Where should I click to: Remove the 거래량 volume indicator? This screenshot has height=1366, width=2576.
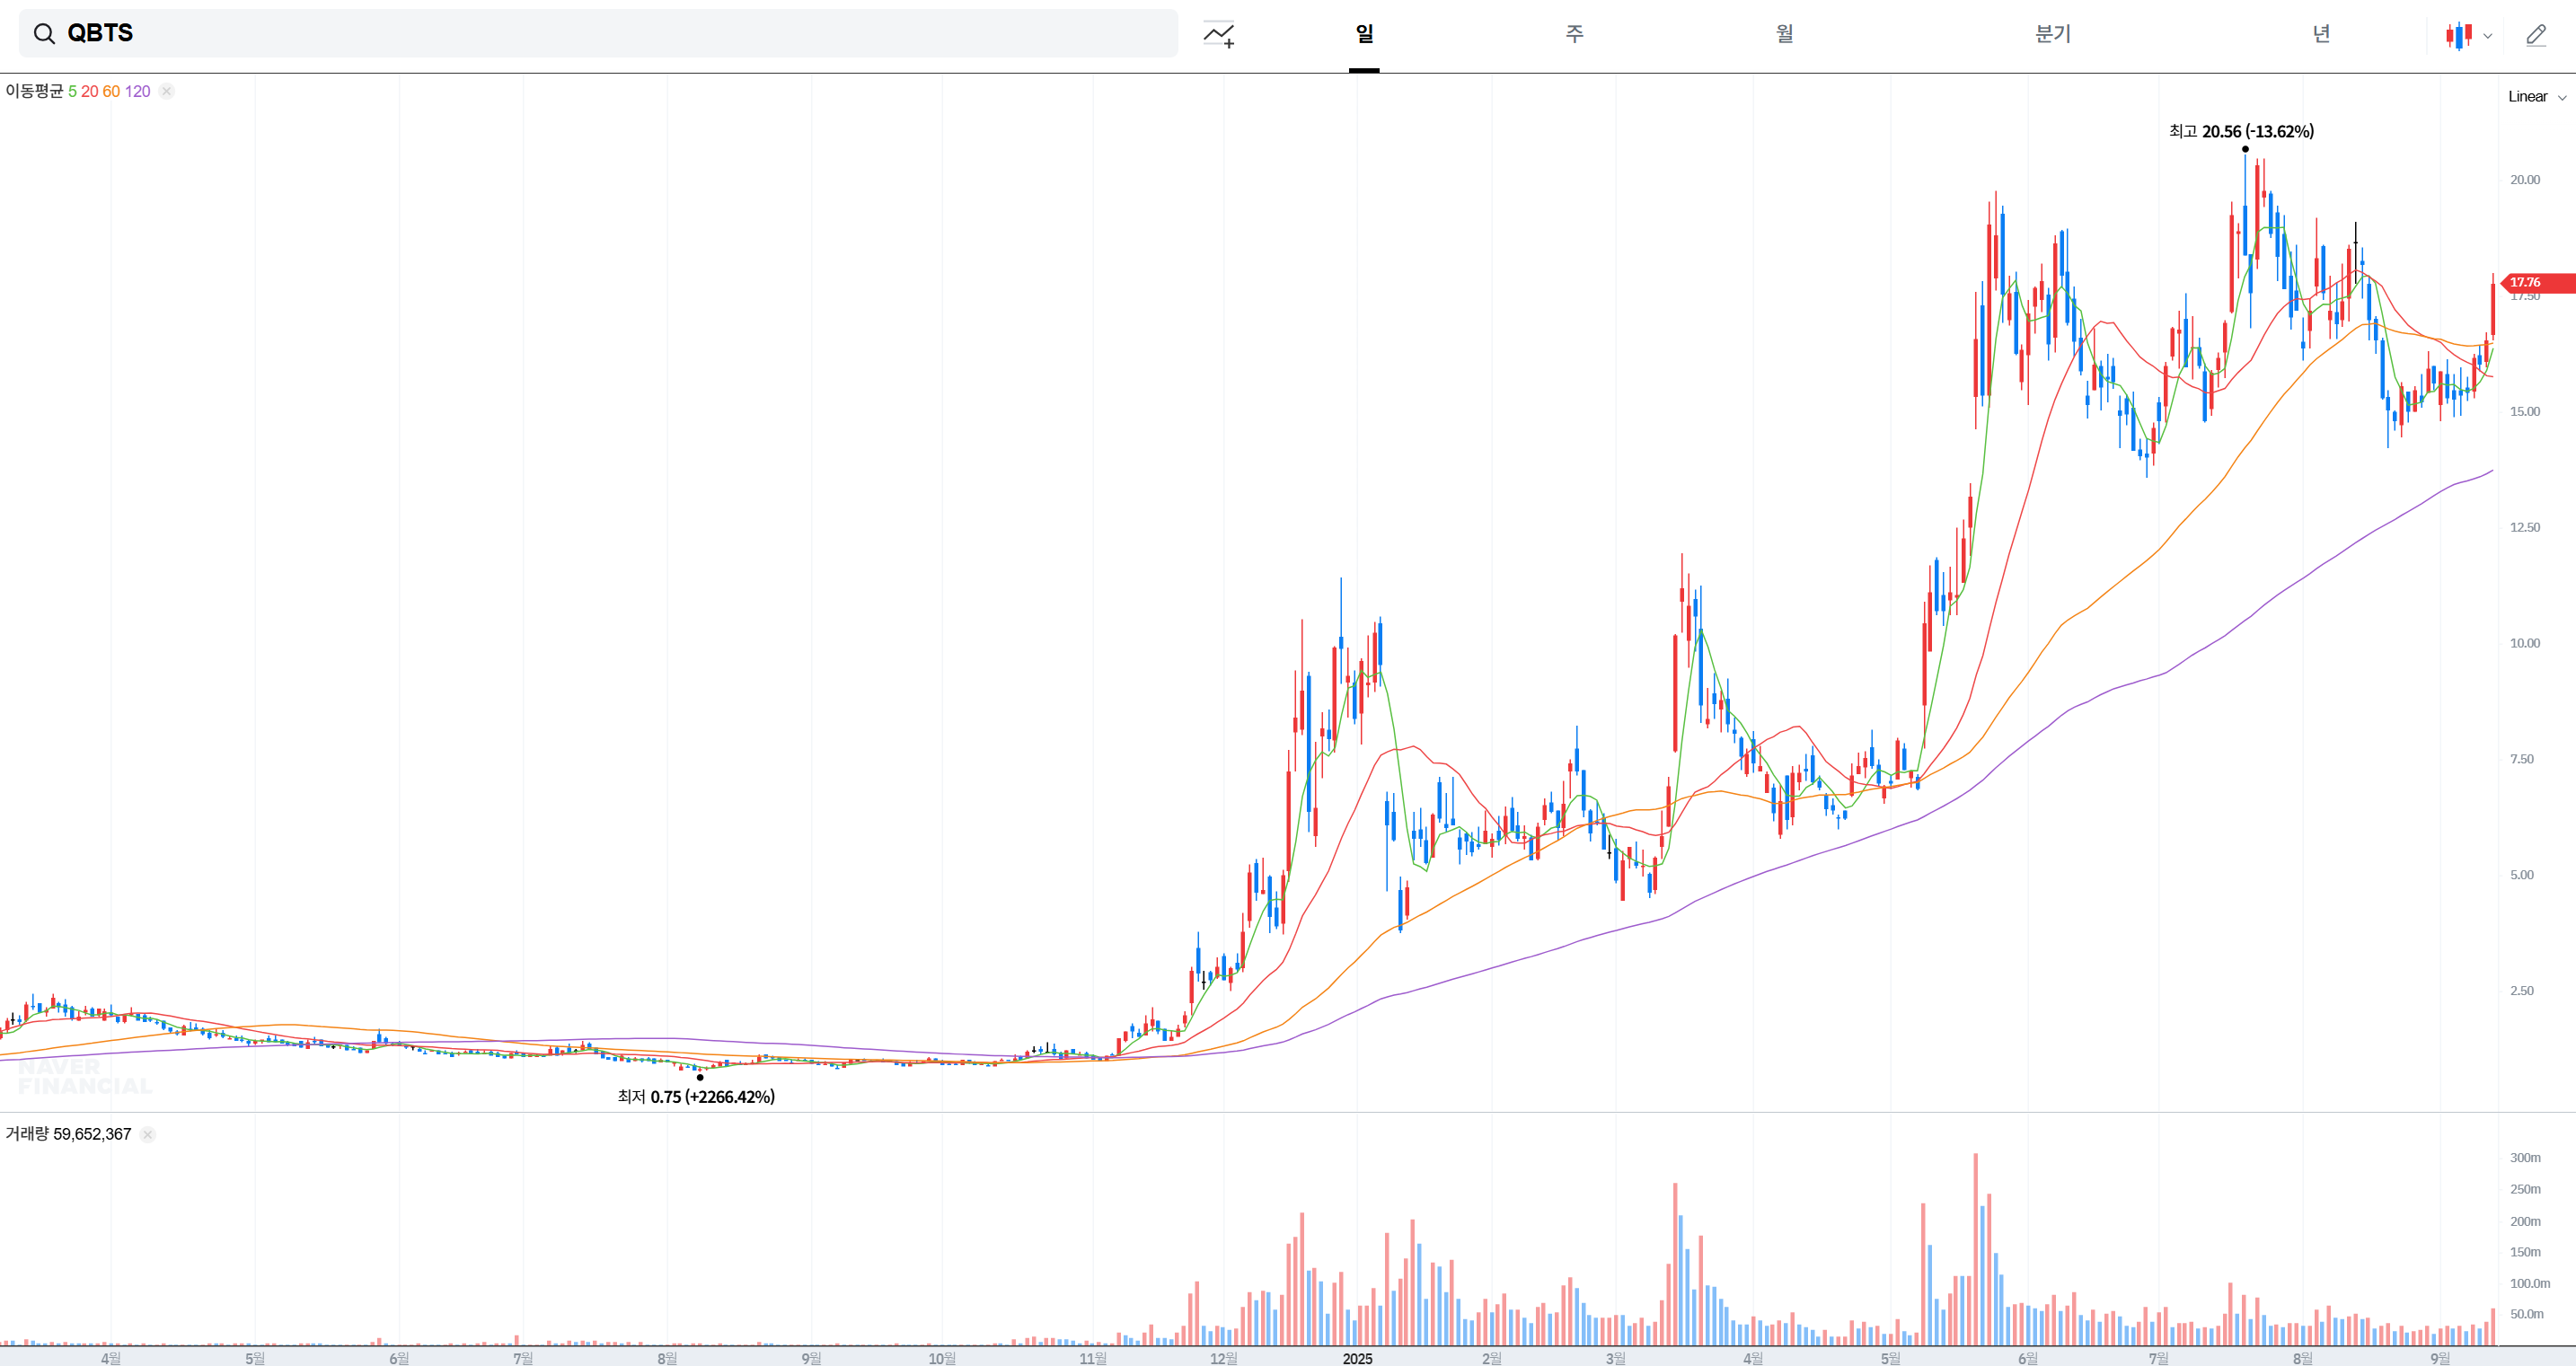pos(148,1134)
